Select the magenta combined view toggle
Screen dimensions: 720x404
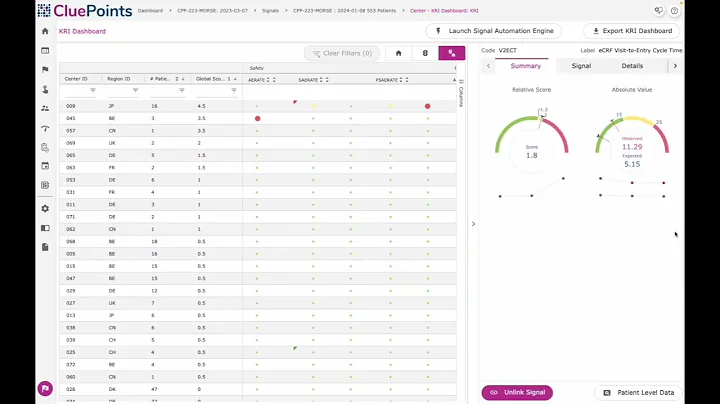coord(452,53)
